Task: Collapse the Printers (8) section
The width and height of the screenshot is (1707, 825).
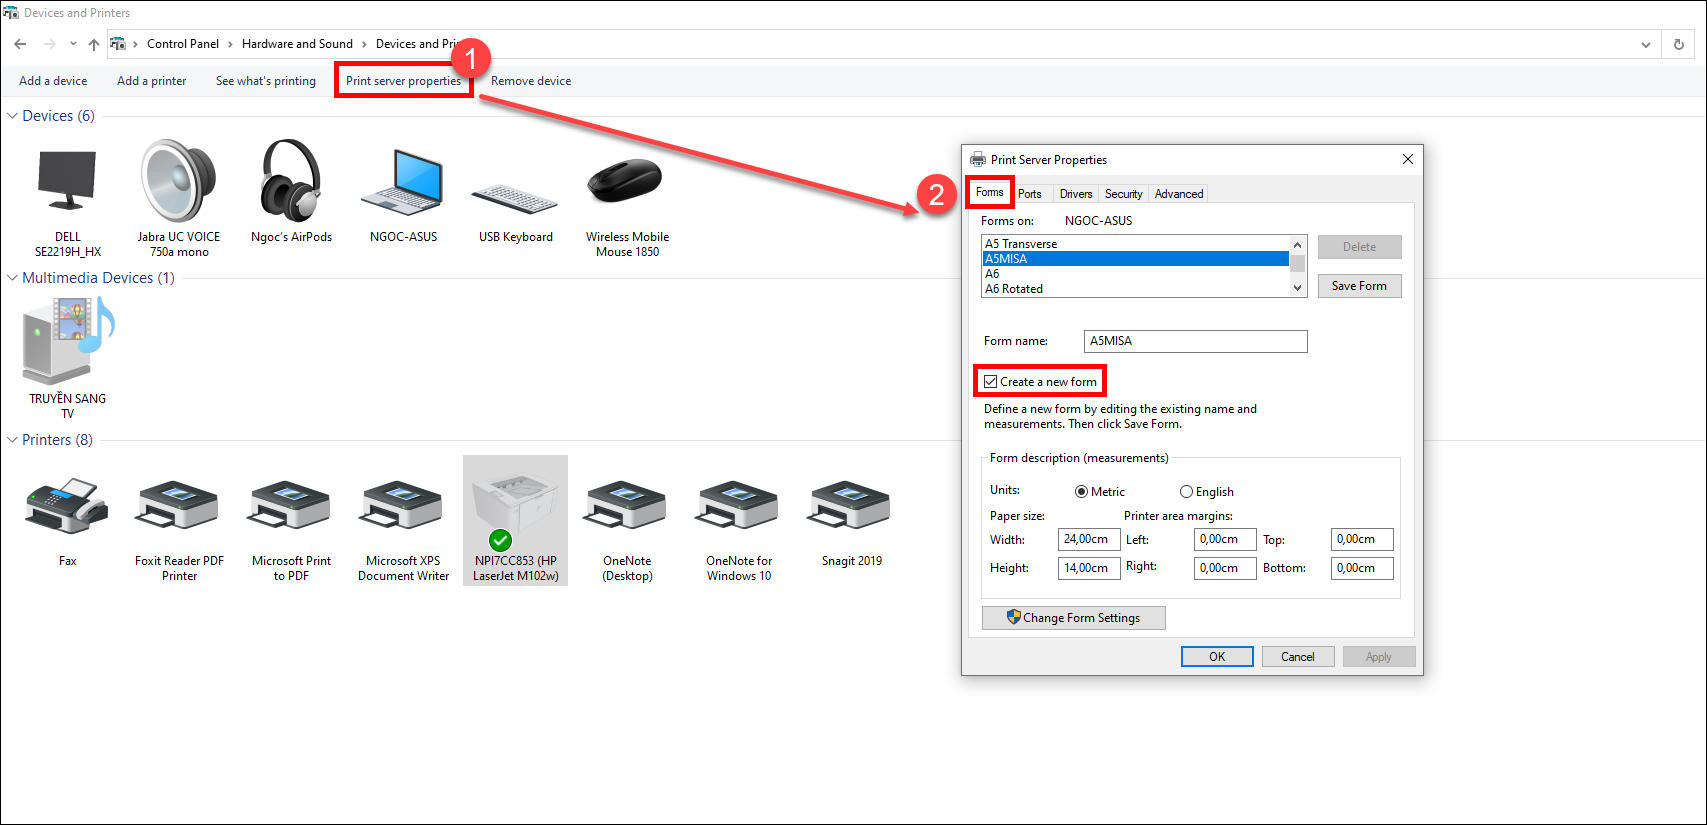Action: coord(12,440)
